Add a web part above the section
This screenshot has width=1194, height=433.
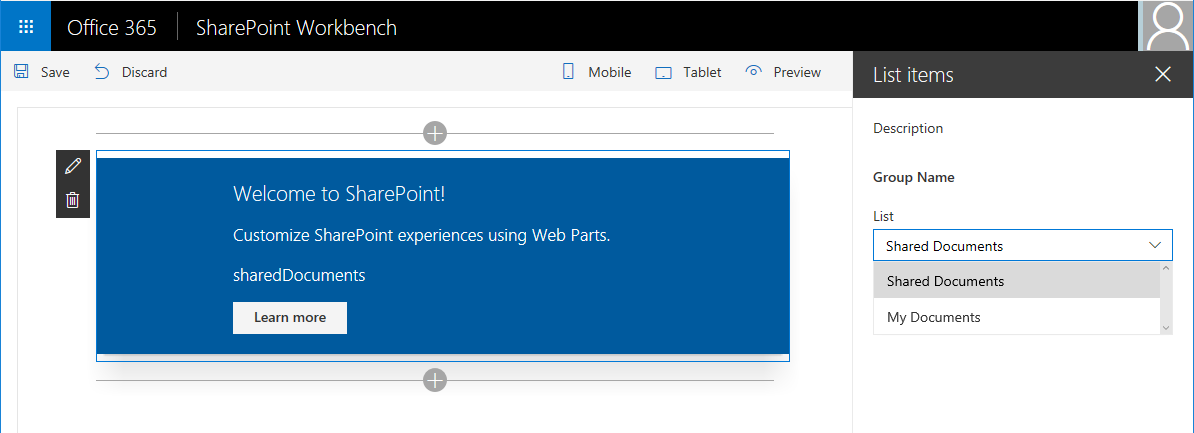[434, 133]
